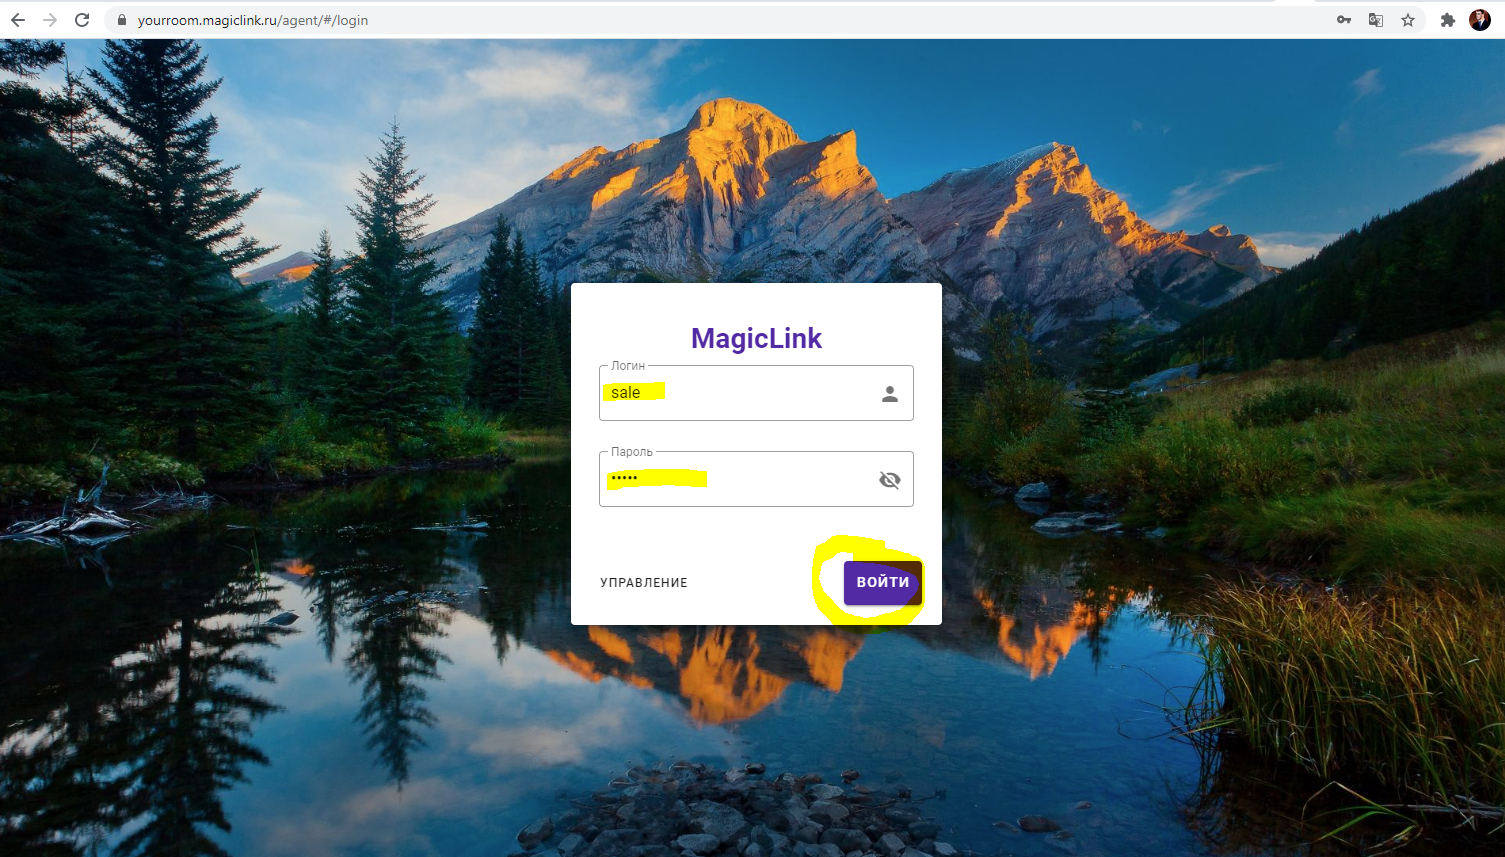Click the browser forward arrow
Viewport: 1505px width, 857px height.
click(50, 20)
